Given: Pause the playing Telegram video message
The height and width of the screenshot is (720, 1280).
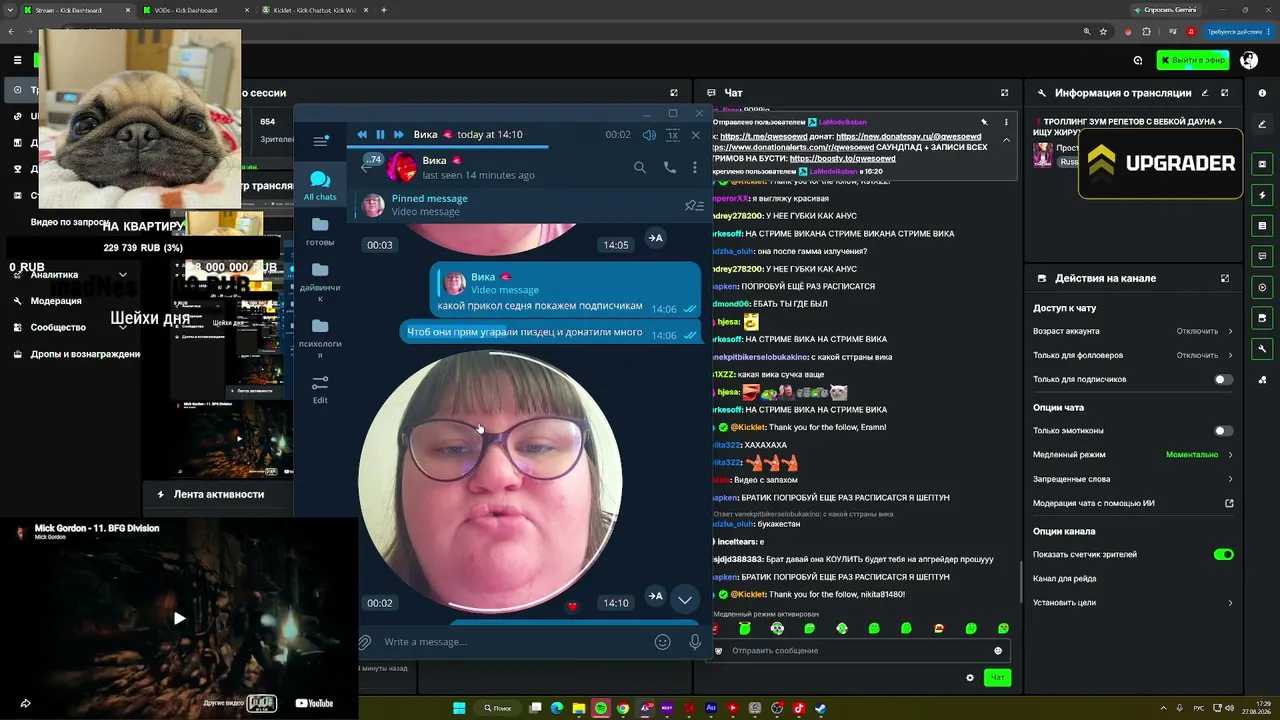Looking at the screenshot, I should point(380,135).
